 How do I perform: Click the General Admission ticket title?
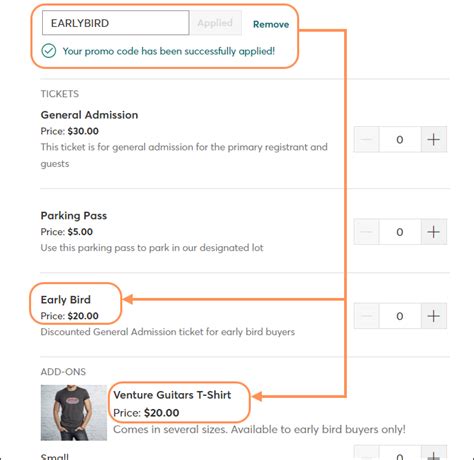(89, 115)
